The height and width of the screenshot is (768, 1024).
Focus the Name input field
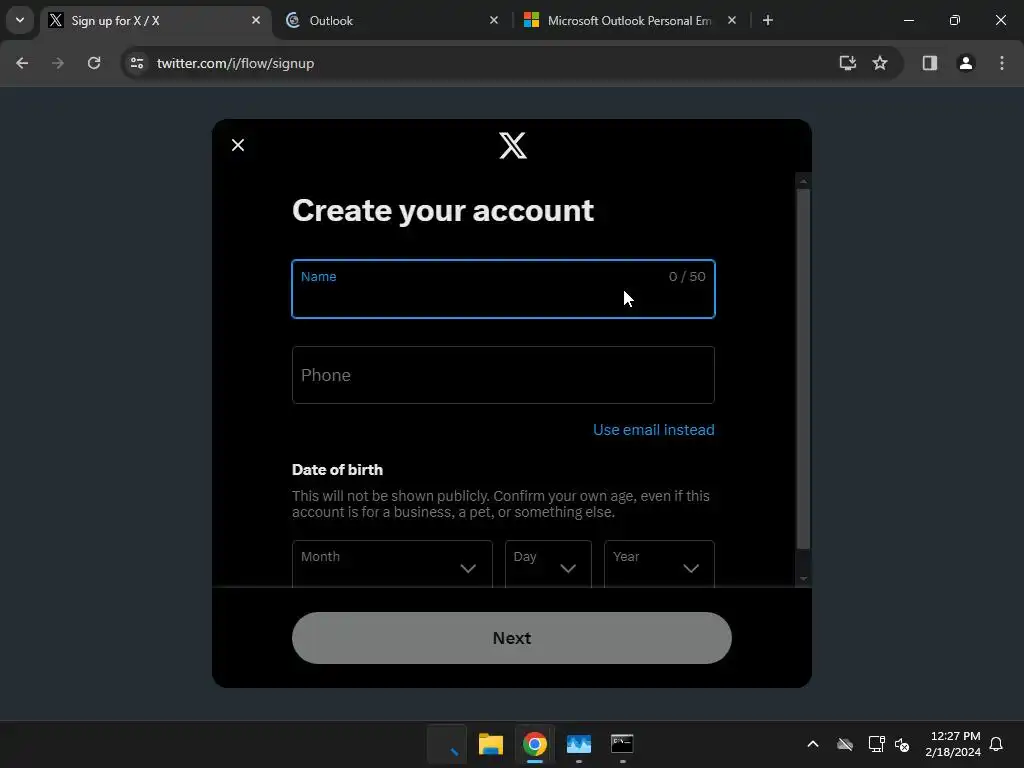pyautogui.click(x=503, y=289)
